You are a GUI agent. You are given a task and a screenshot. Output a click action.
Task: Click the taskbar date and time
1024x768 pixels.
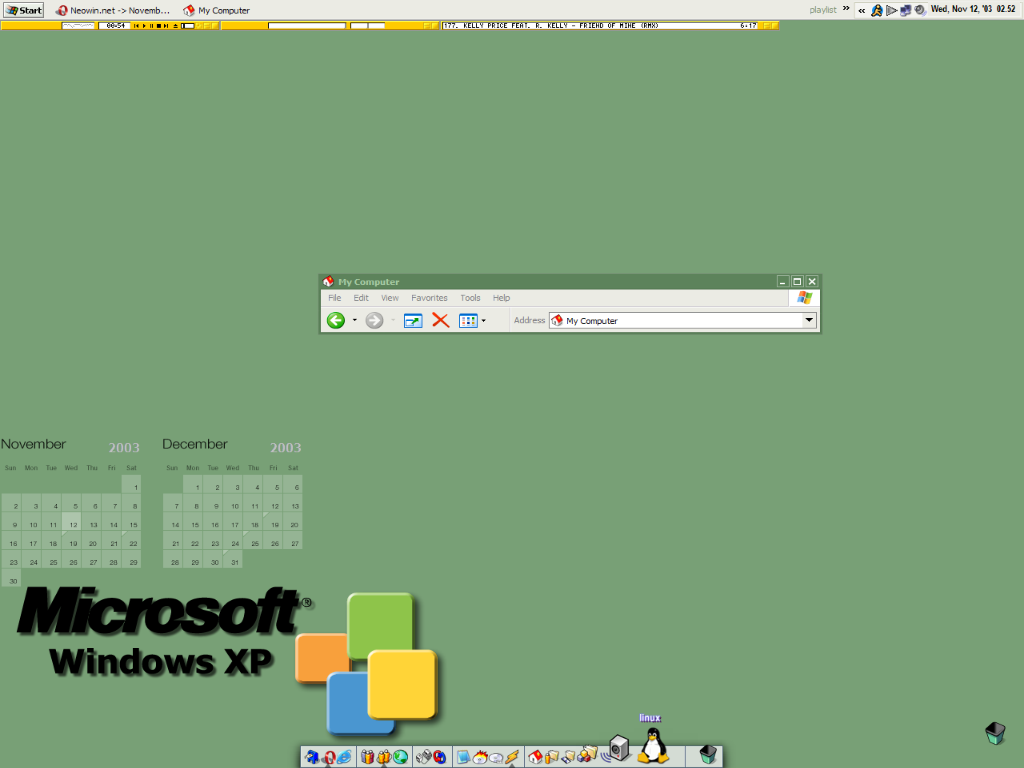click(x=972, y=9)
